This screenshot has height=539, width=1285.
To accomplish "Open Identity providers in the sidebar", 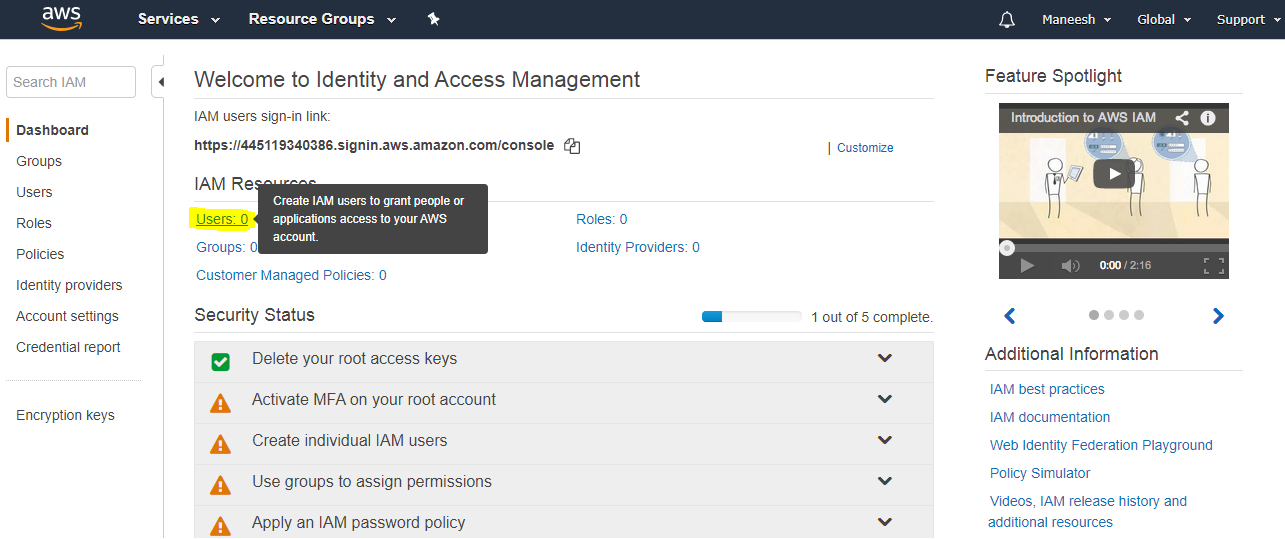I will click(69, 285).
